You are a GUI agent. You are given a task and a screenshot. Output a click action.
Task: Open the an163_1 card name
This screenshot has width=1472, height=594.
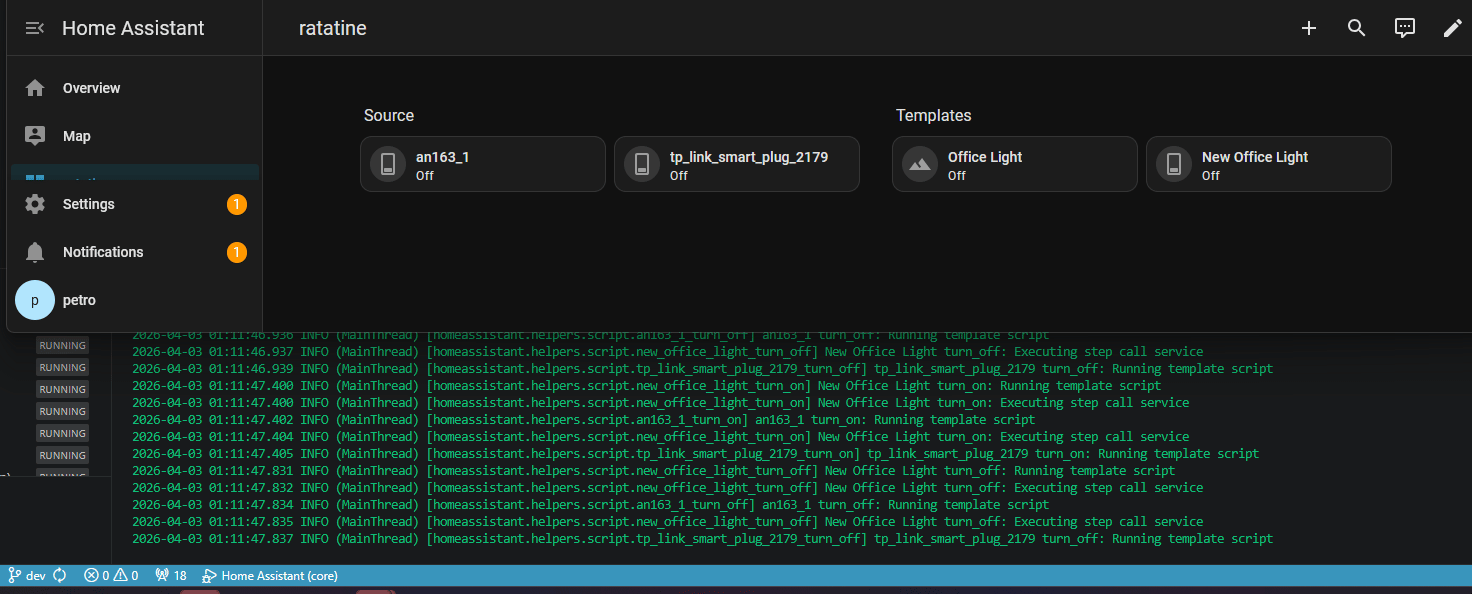(x=442, y=157)
